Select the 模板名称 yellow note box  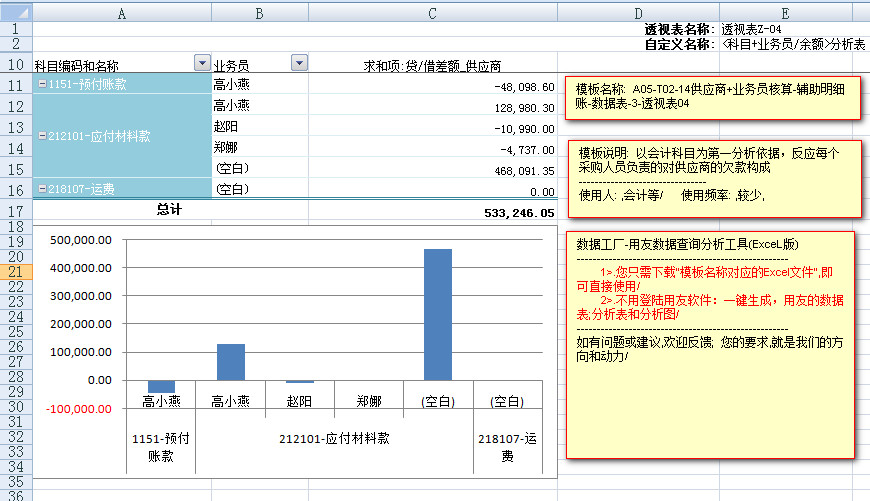[x=712, y=97]
